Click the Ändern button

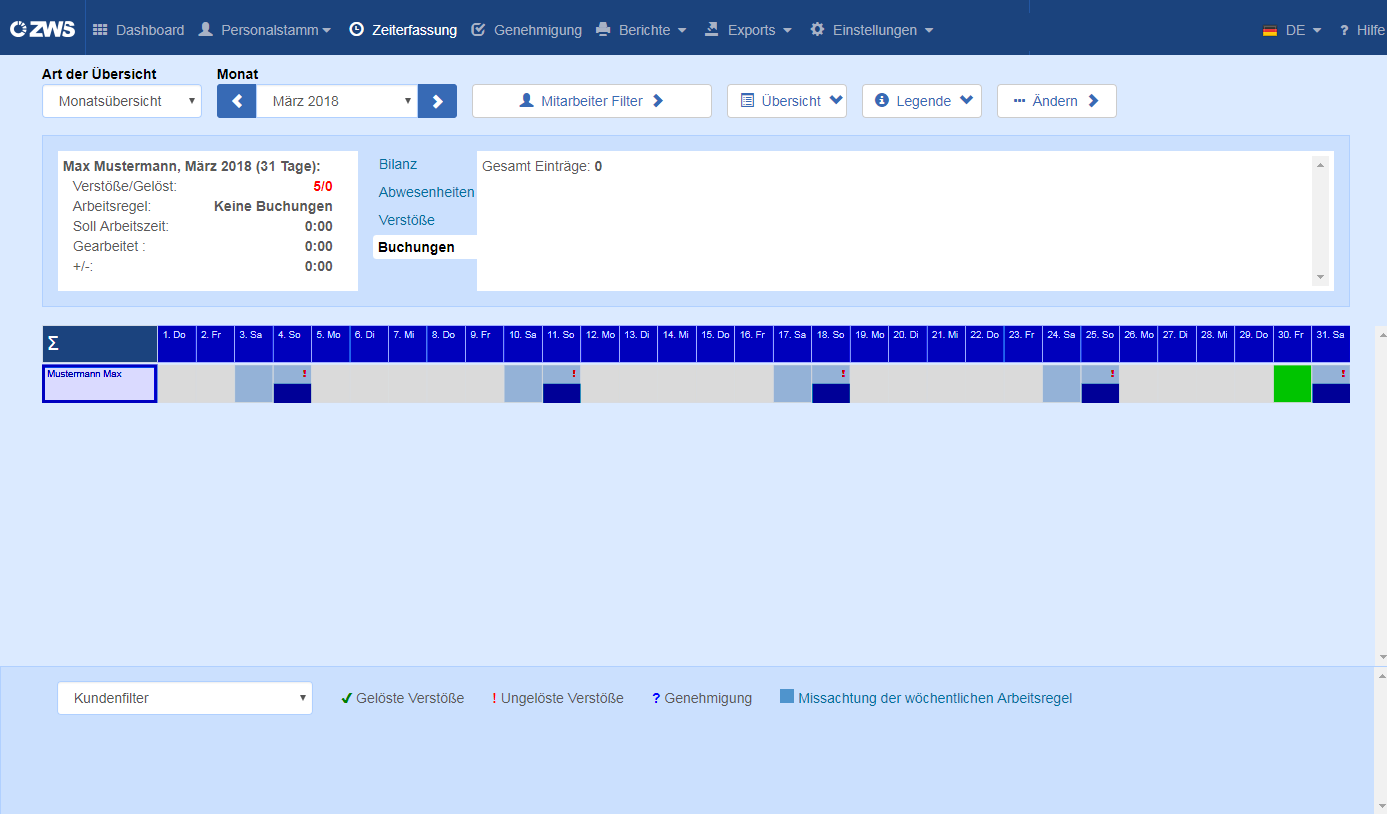[x=1057, y=101]
